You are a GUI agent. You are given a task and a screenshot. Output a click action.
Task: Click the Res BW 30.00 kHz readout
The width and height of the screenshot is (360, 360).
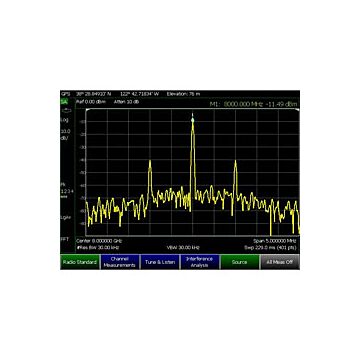point(98,248)
